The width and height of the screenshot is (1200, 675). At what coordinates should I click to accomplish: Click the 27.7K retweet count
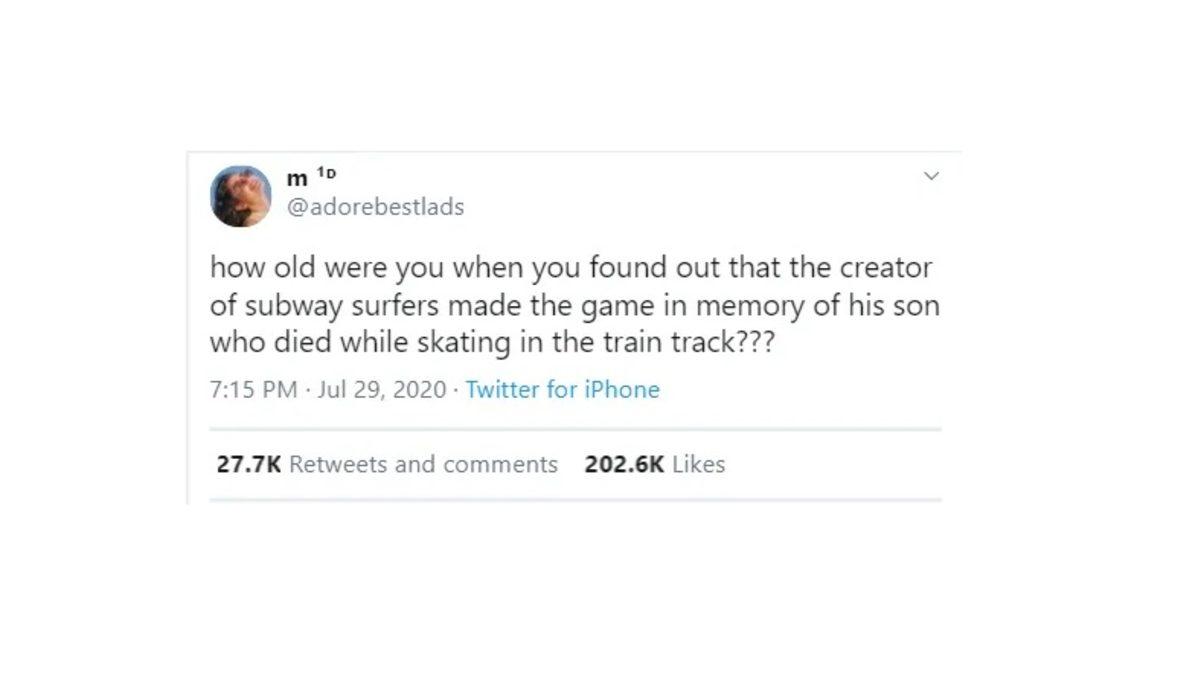pos(249,464)
